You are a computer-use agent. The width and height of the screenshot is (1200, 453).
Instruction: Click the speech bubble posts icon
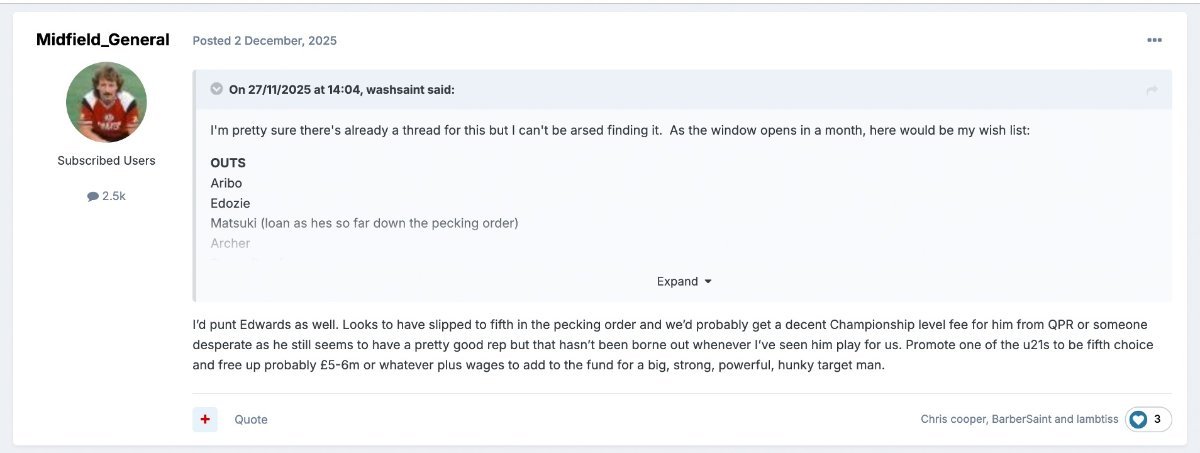[x=93, y=197]
